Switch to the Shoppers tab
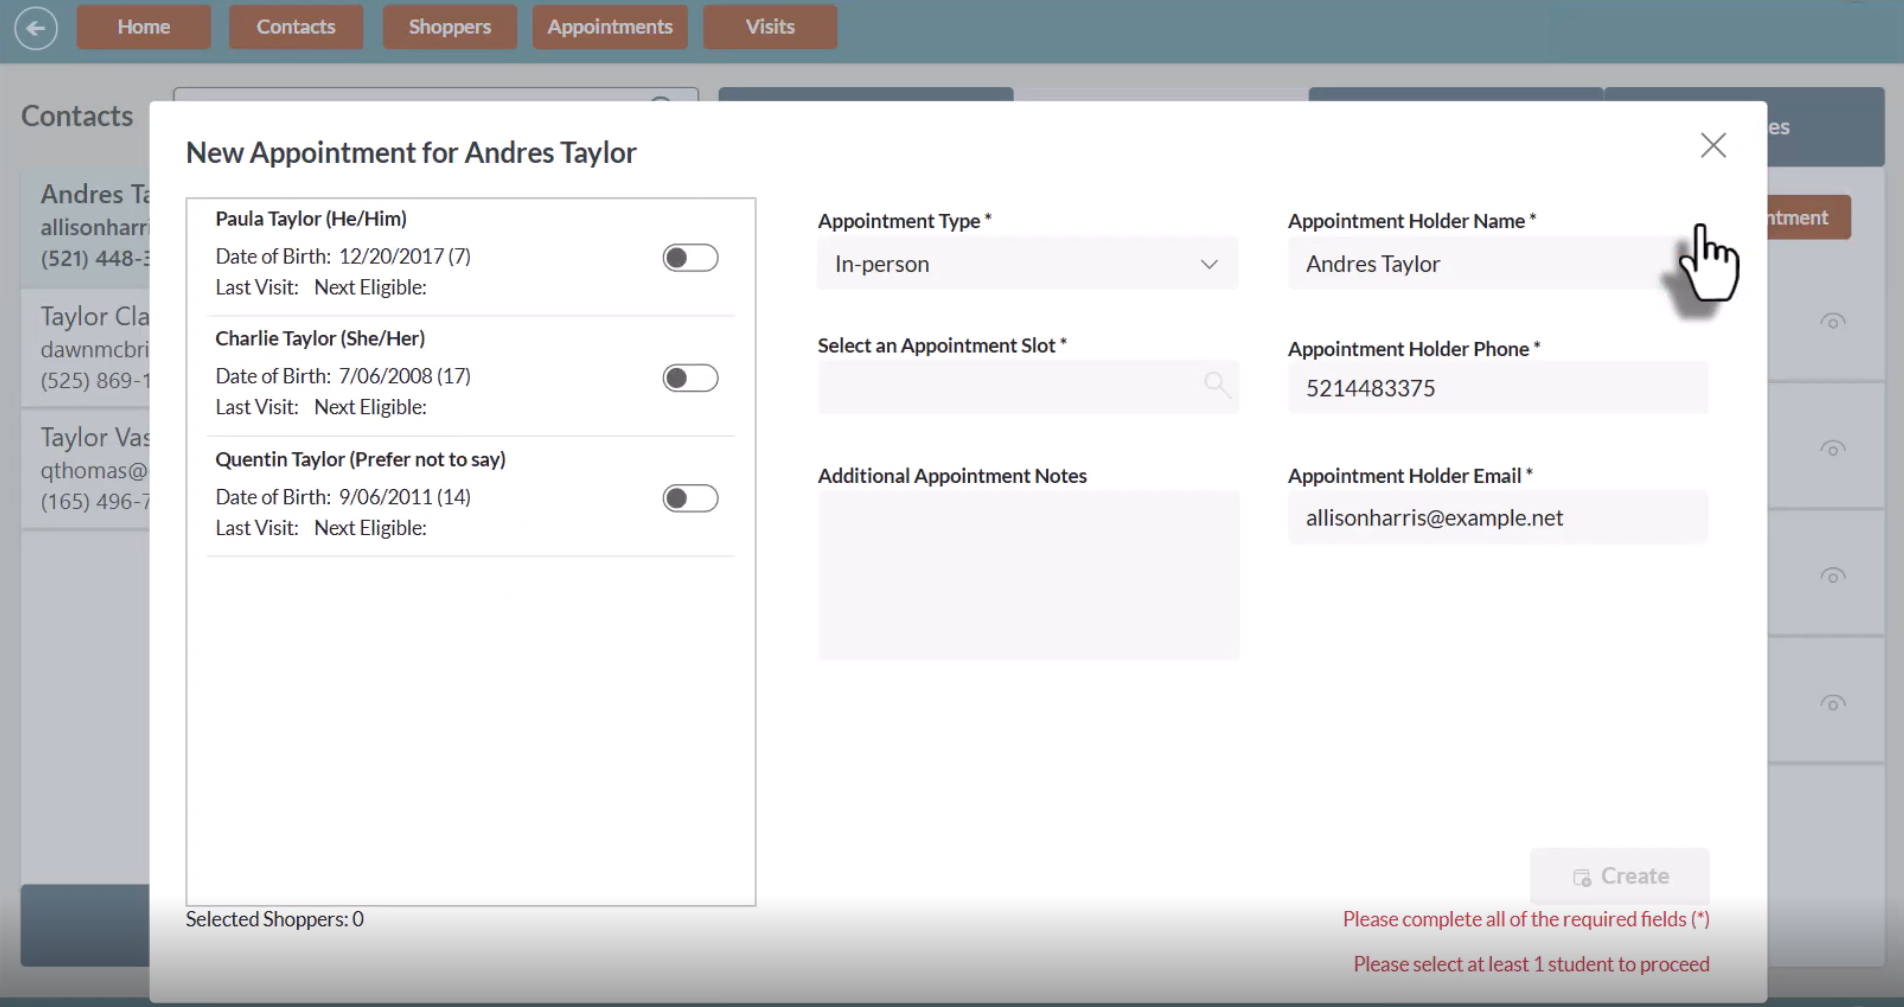This screenshot has width=1904, height=1007. click(449, 27)
